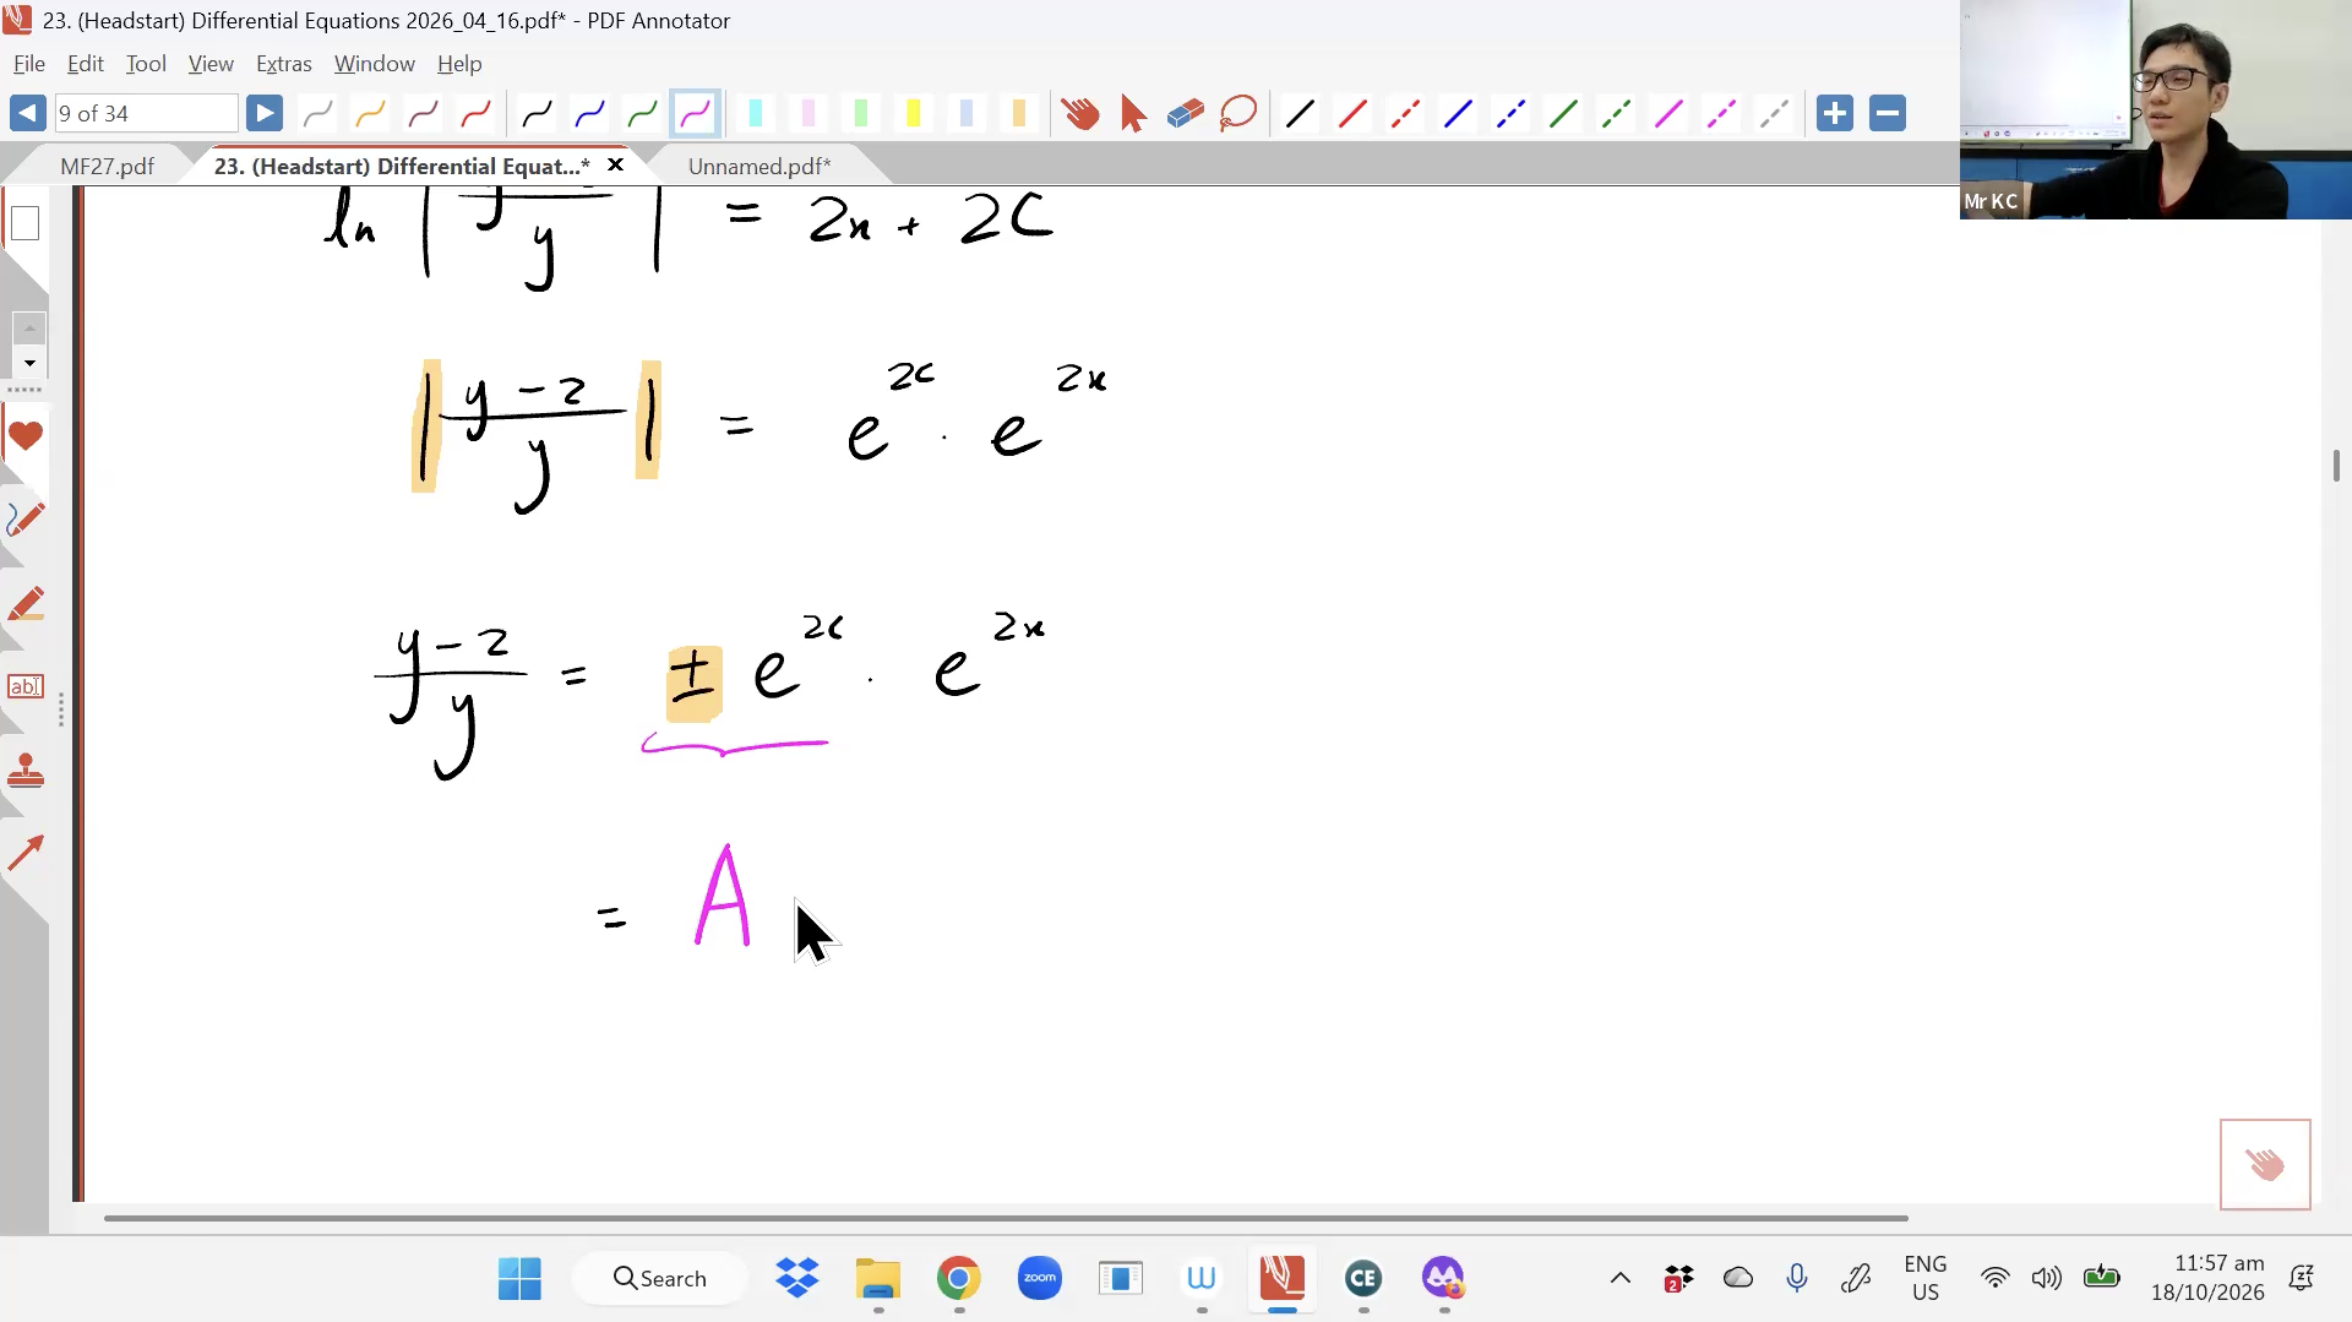Choose the Select arrow tool
2352x1322 pixels.
[x=1133, y=113]
